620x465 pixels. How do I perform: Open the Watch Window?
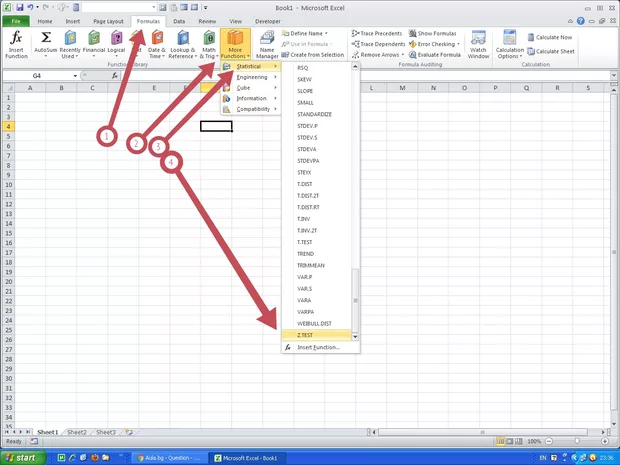pyautogui.click(x=478, y=44)
